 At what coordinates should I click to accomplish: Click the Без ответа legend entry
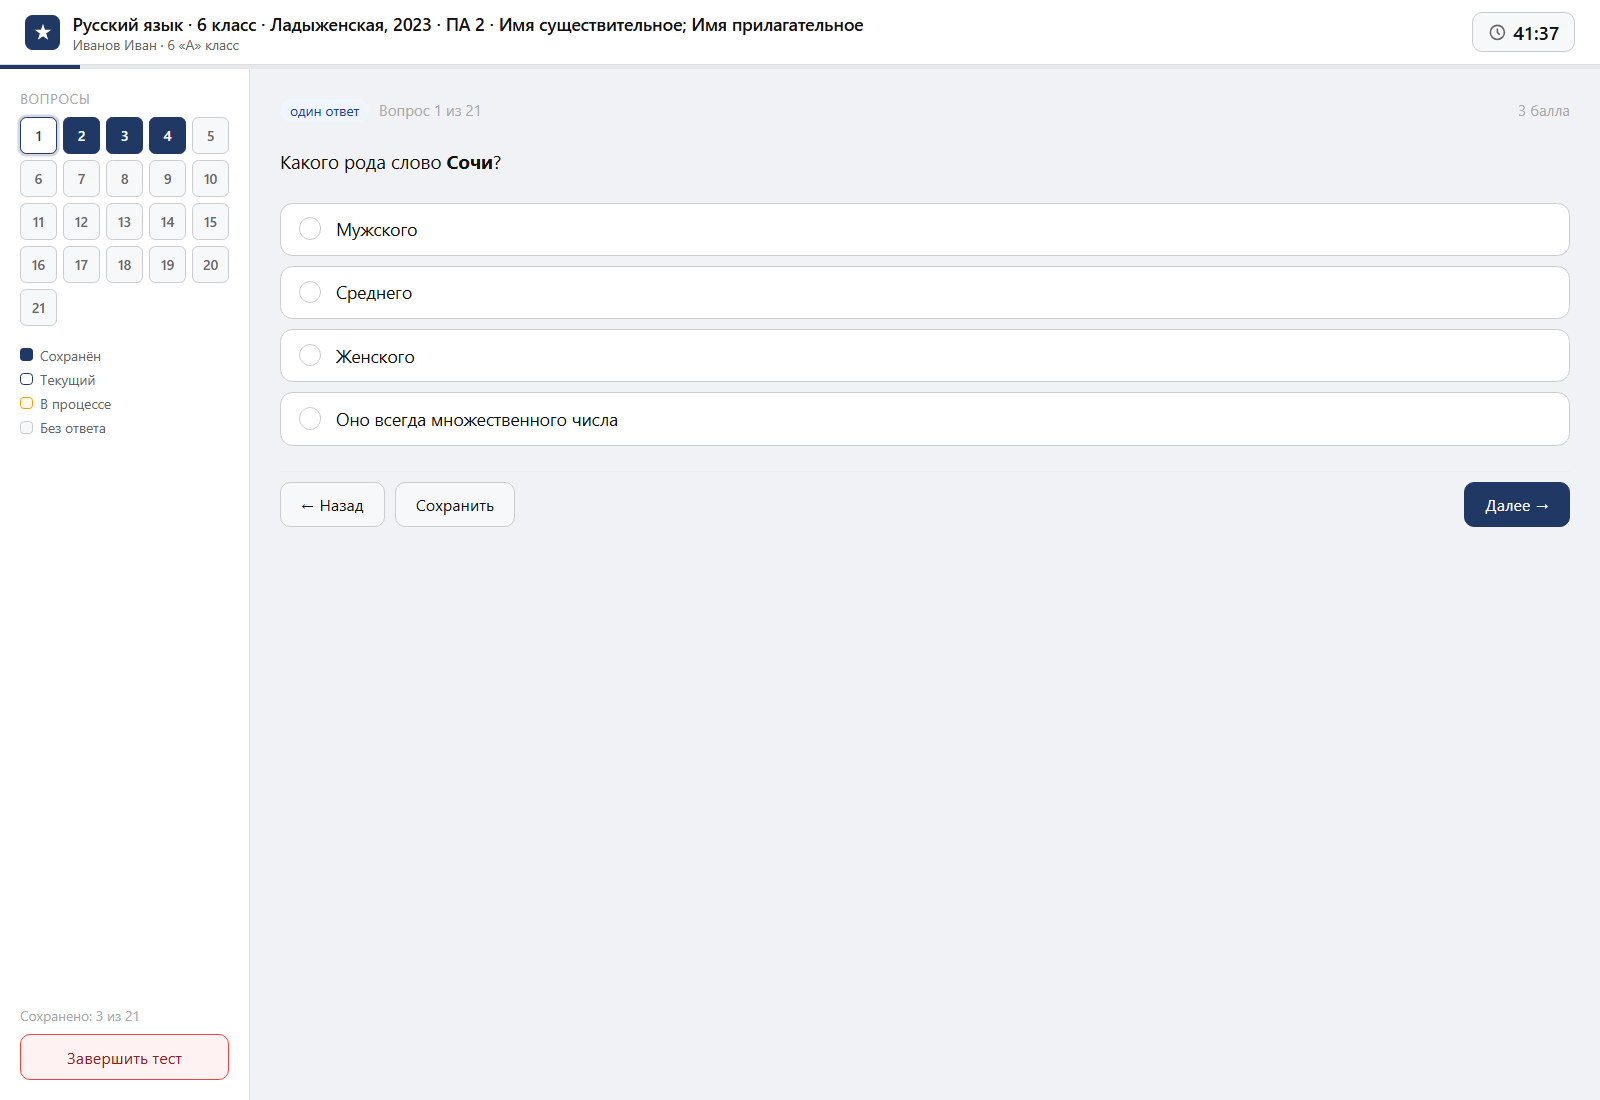[63, 428]
